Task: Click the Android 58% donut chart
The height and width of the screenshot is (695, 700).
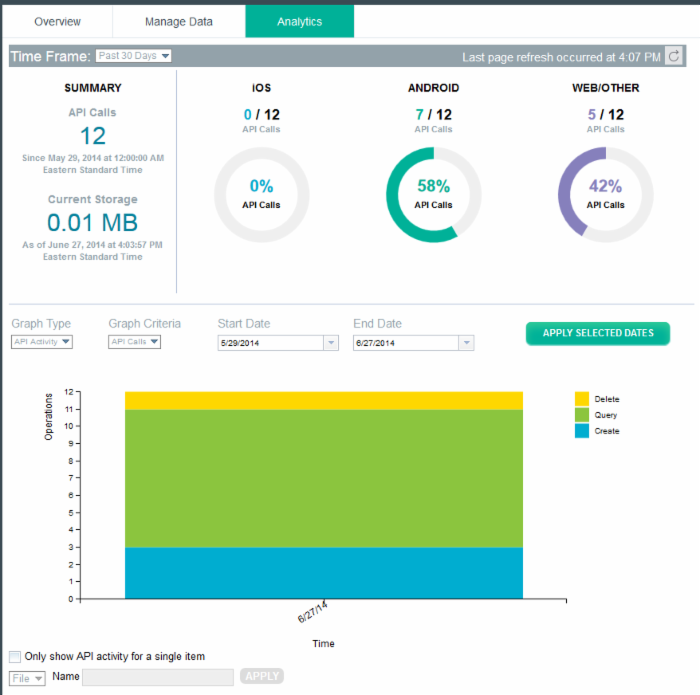Action: tap(433, 196)
